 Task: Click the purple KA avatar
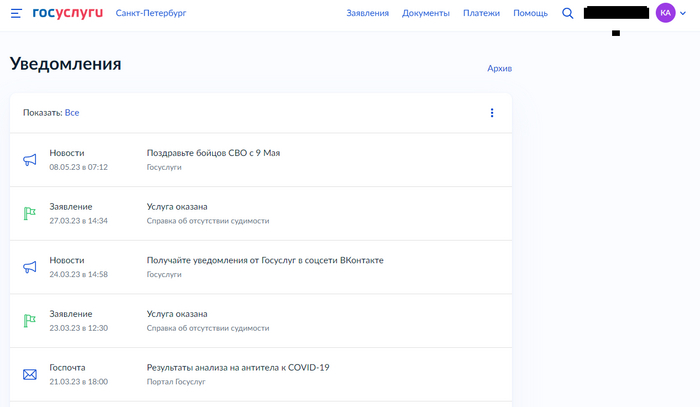pos(665,13)
